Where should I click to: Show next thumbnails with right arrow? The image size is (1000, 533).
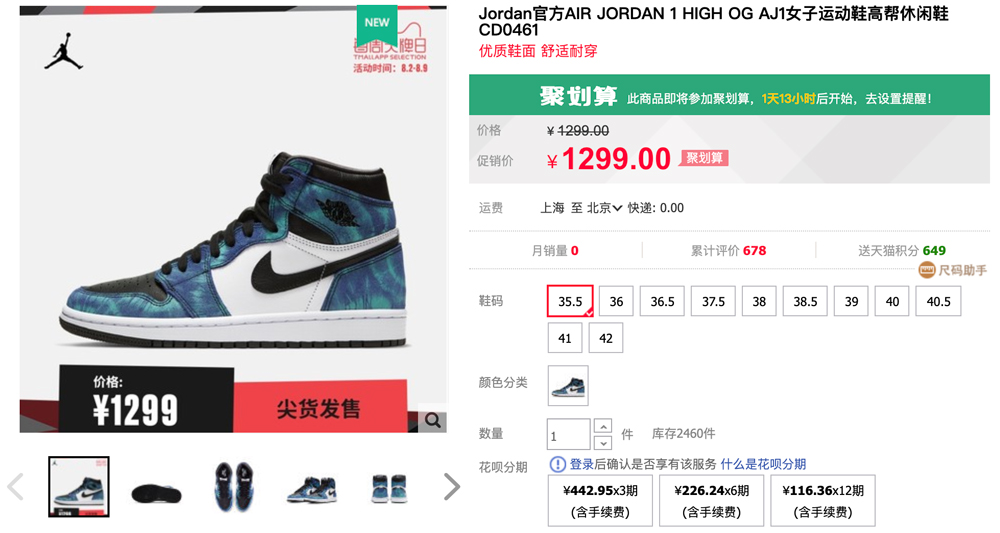pos(452,486)
